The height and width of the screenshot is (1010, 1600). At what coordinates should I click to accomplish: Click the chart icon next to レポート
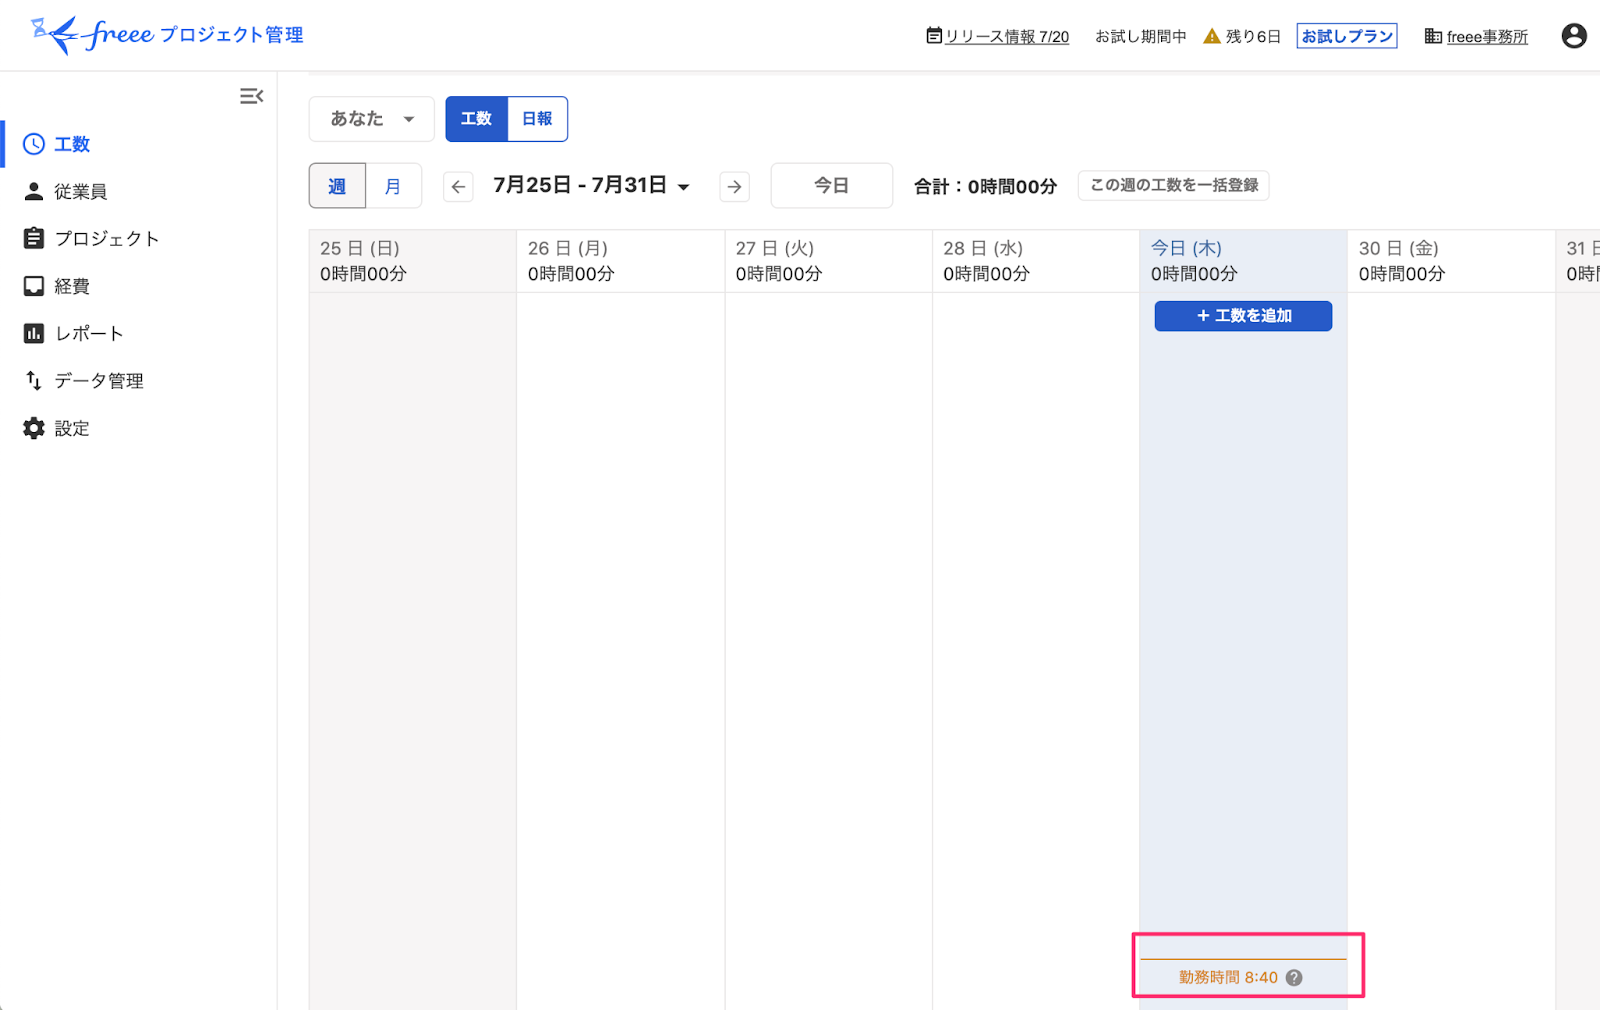click(x=34, y=333)
